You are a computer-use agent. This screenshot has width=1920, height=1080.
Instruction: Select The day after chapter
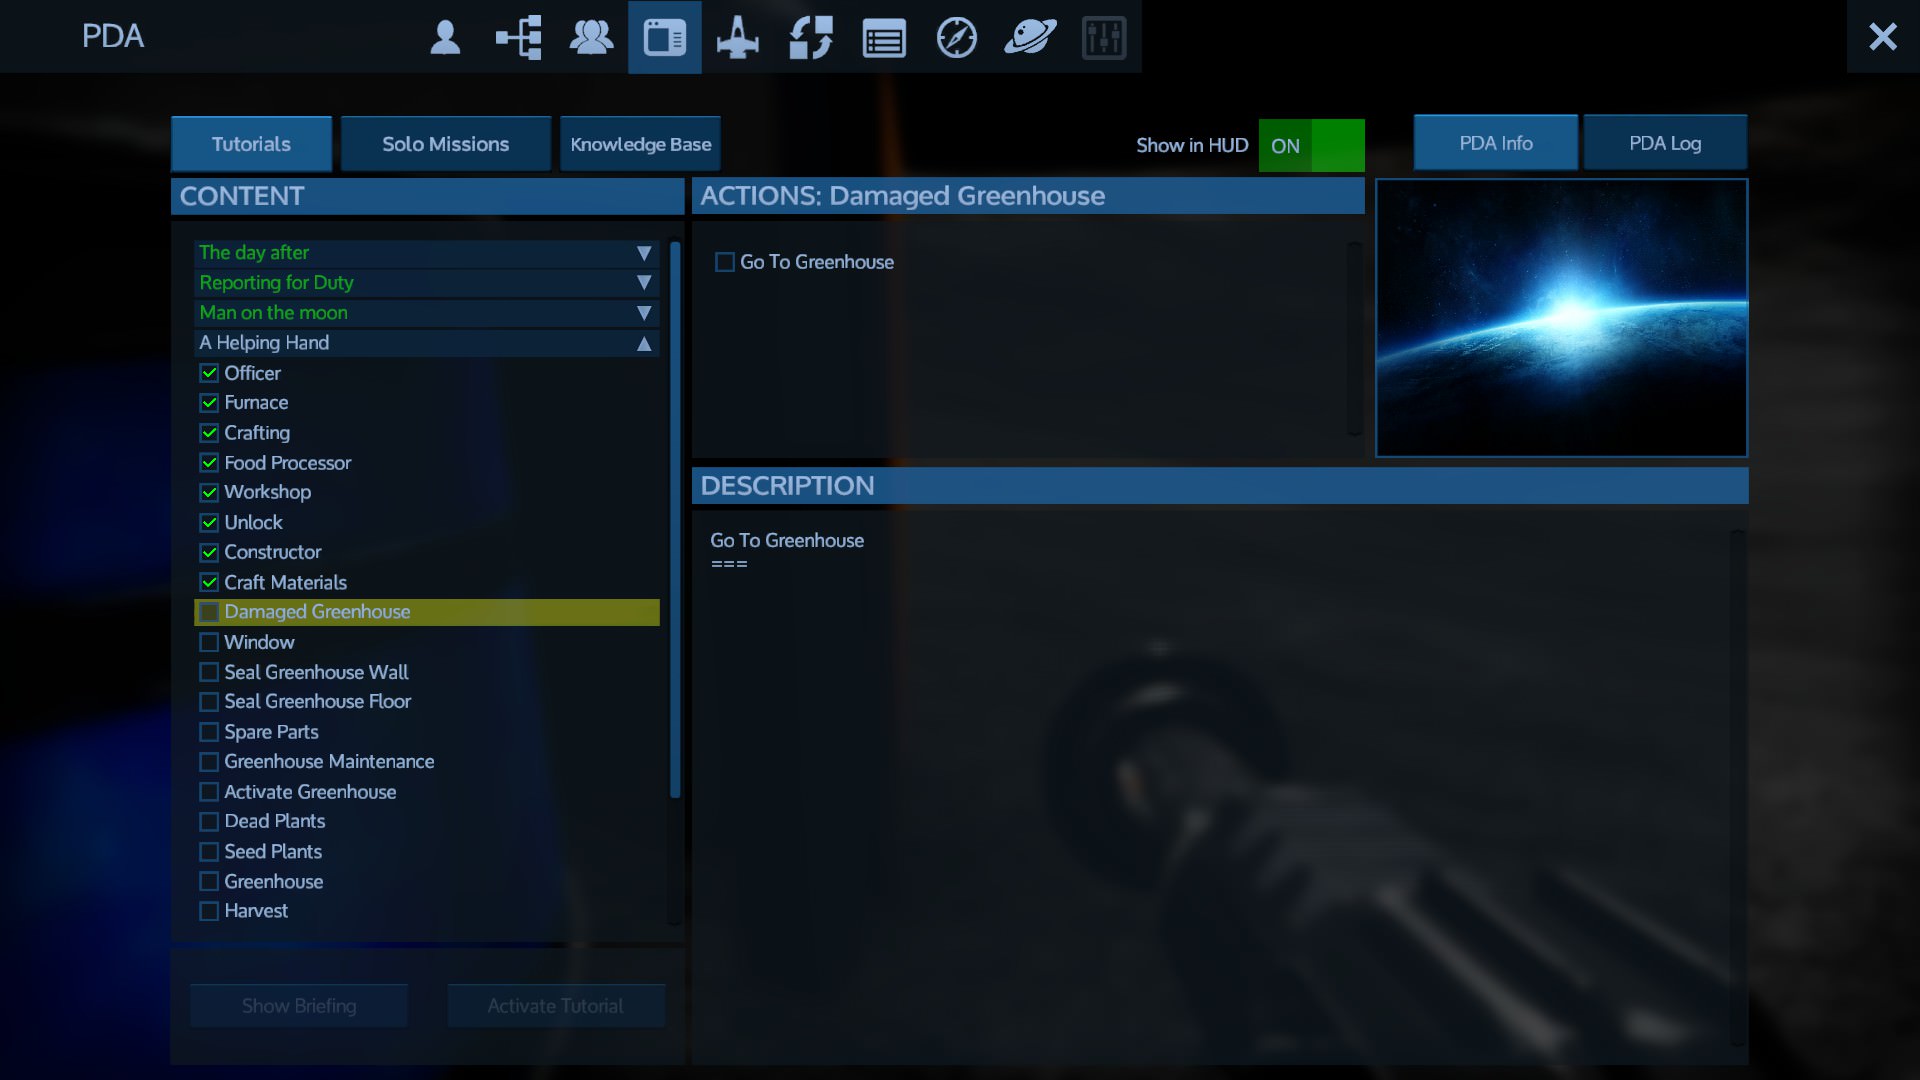tap(426, 253)
